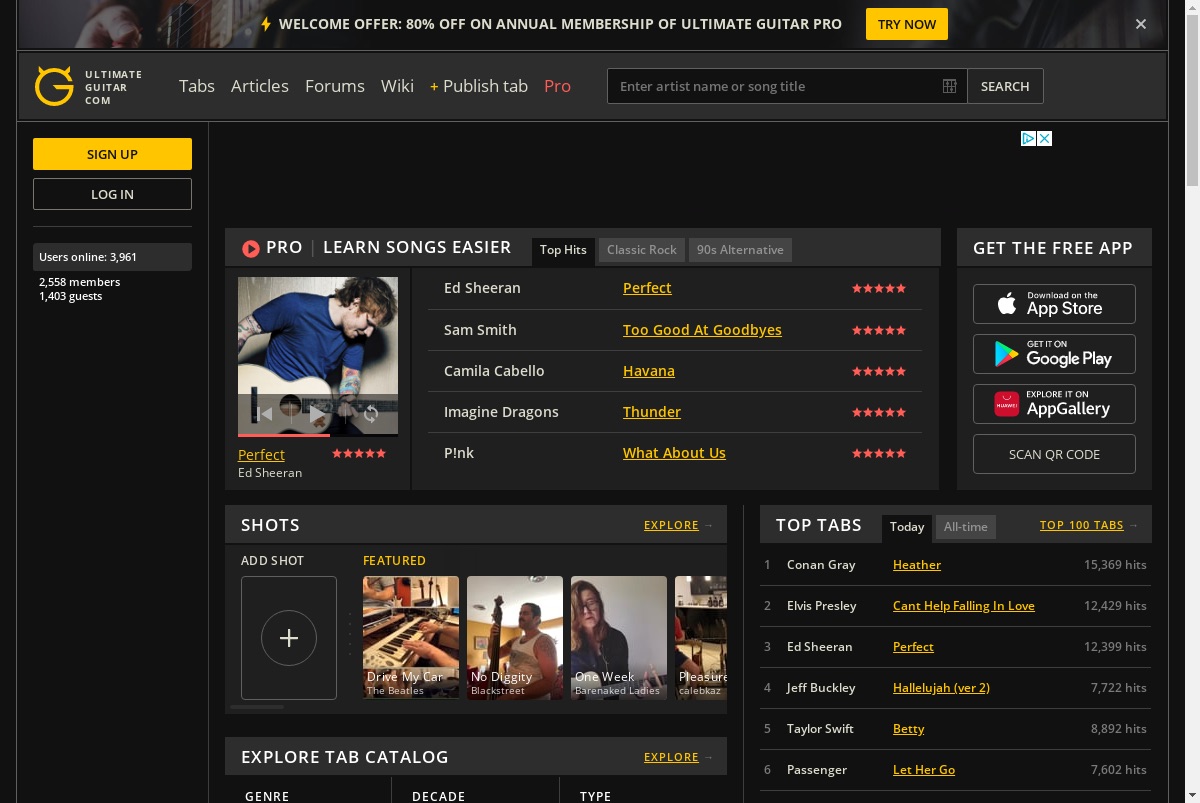Skip to the start of the track in the player
The image size is (1200, 803).
click(264, 413)
